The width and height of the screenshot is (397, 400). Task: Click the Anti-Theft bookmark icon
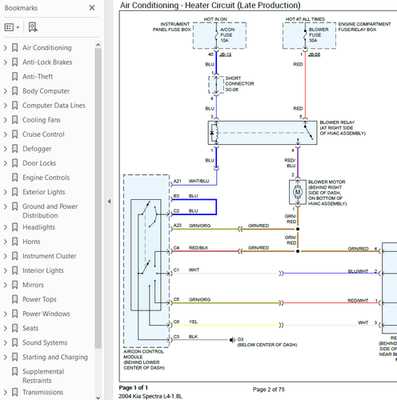pyautogui.click(x=15, y=76)
